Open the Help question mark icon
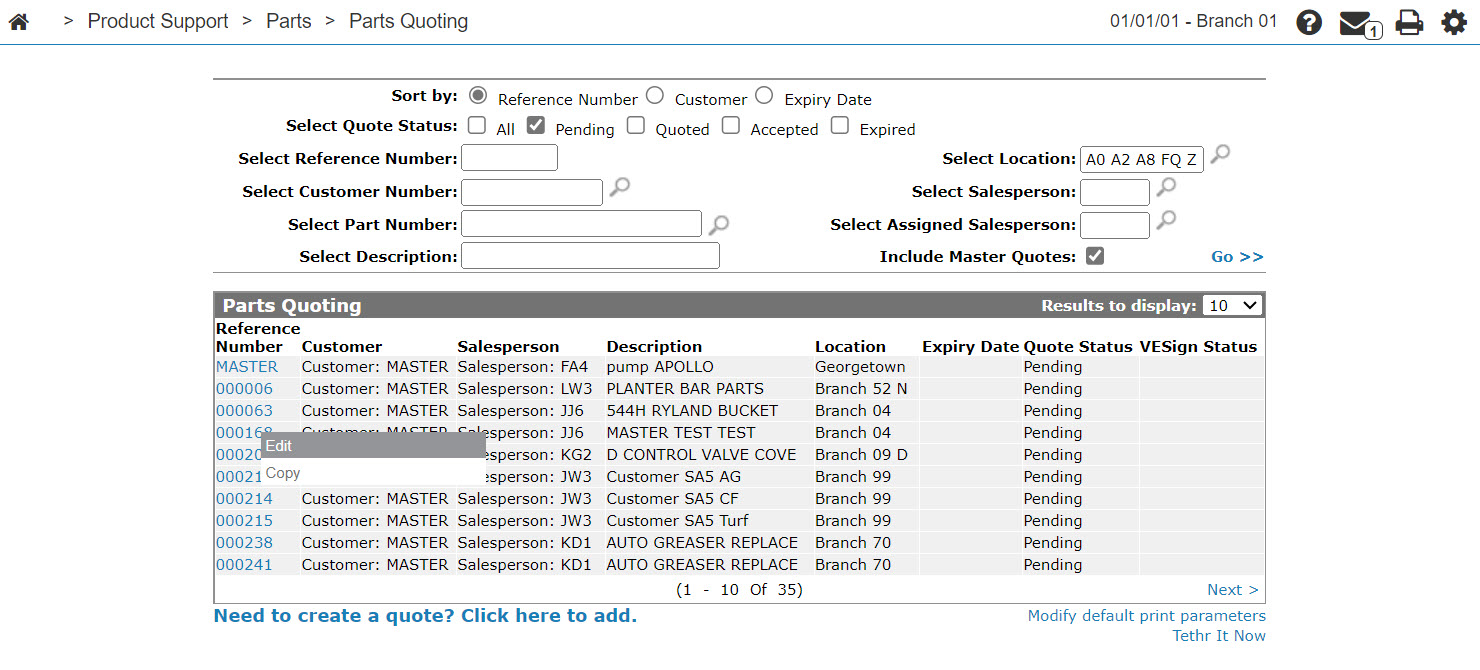 1309,22
